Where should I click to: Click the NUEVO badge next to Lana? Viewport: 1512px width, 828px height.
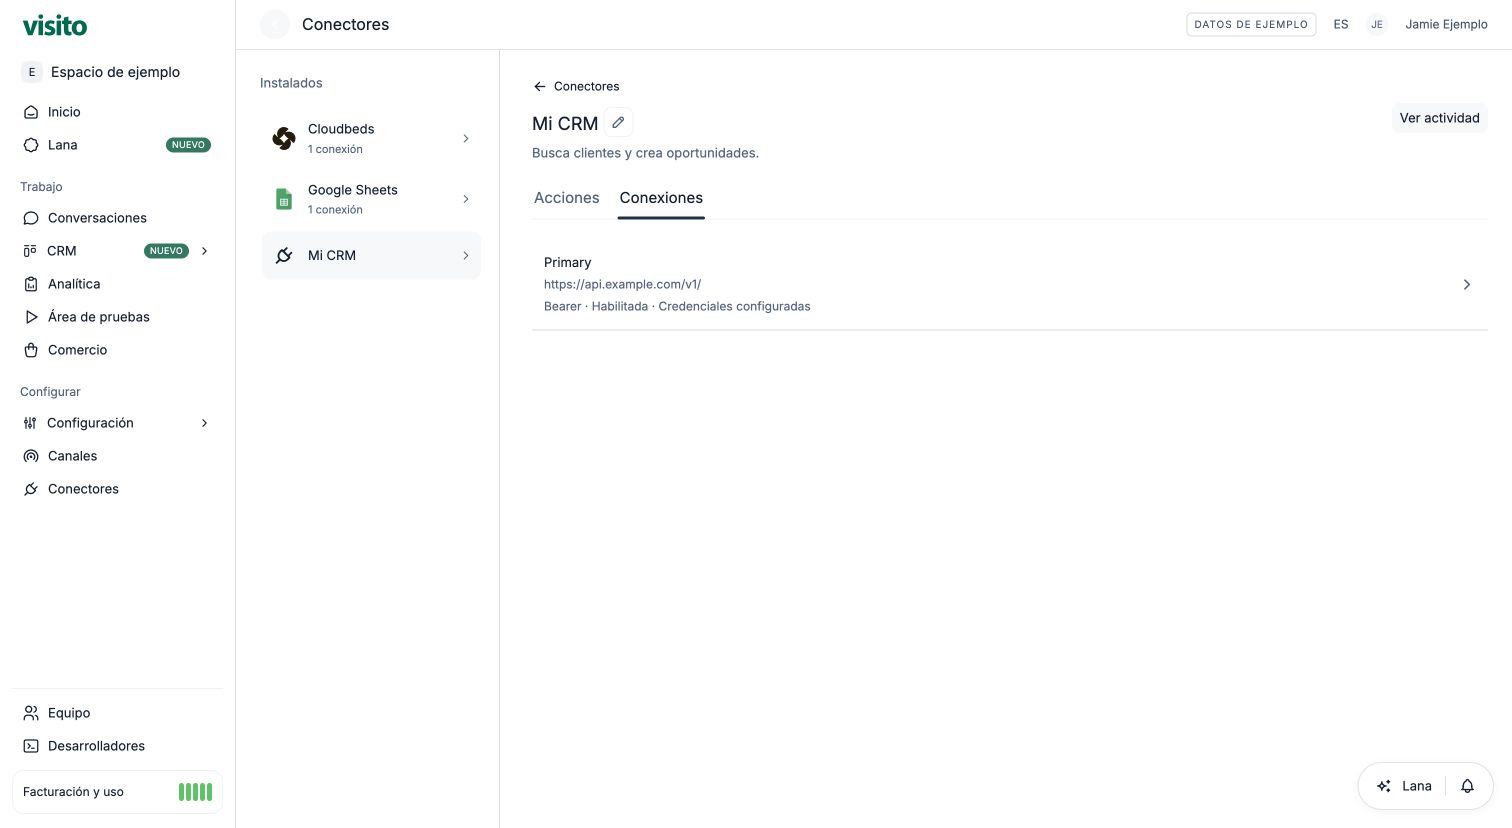(188, 145)
